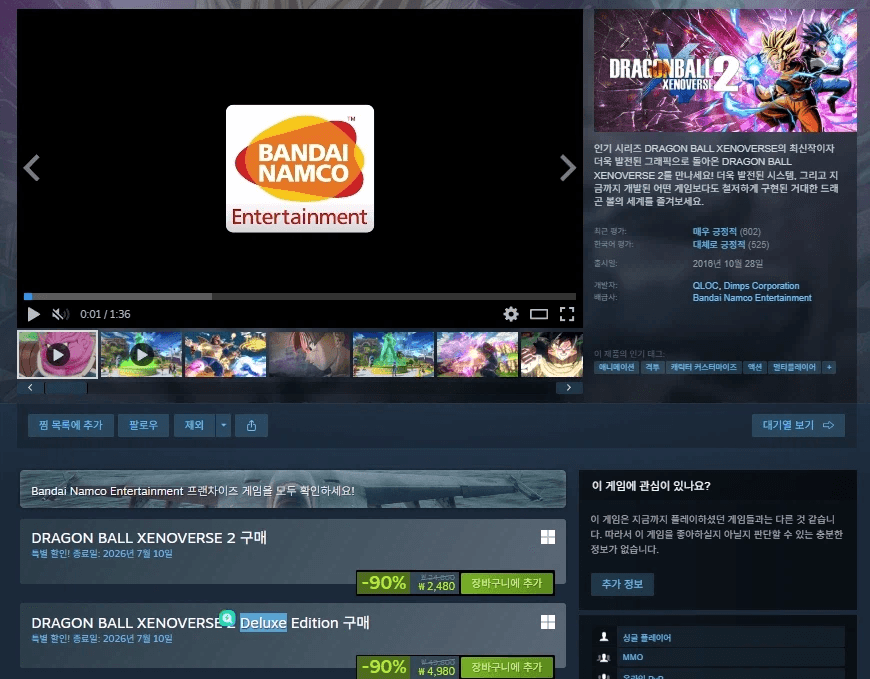
Task: Select the 멀티플레이어 tag
Action: click(795, 367)
